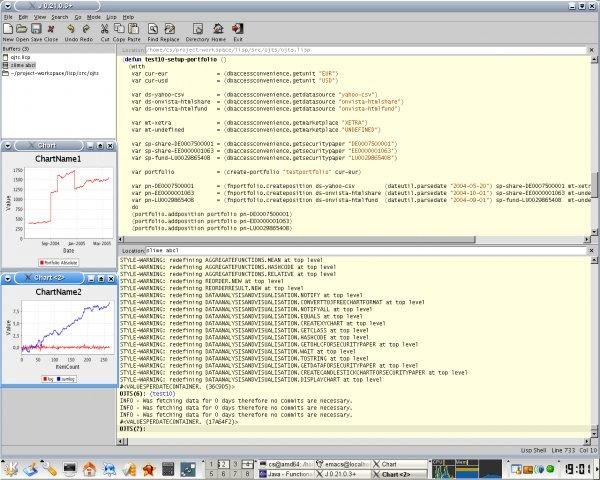Screen dimensions: 600x480
Task: Click the Paste clipboard icon
Action: 133,29
